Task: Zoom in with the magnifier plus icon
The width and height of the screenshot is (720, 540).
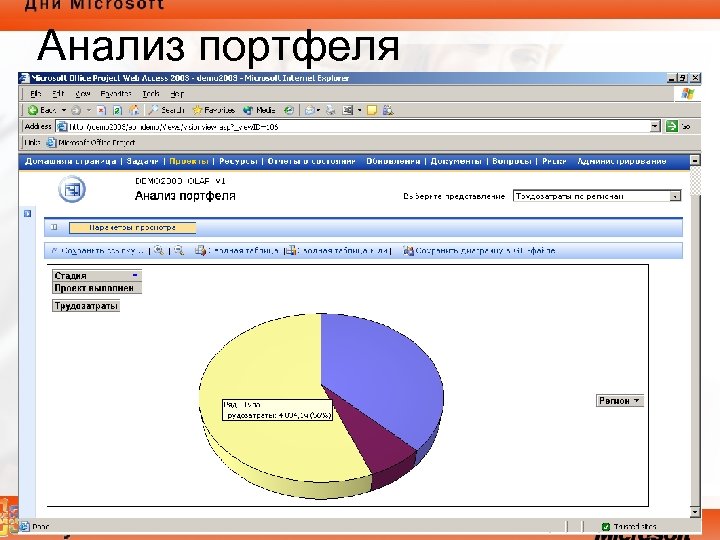Action: tap(159, 250)
